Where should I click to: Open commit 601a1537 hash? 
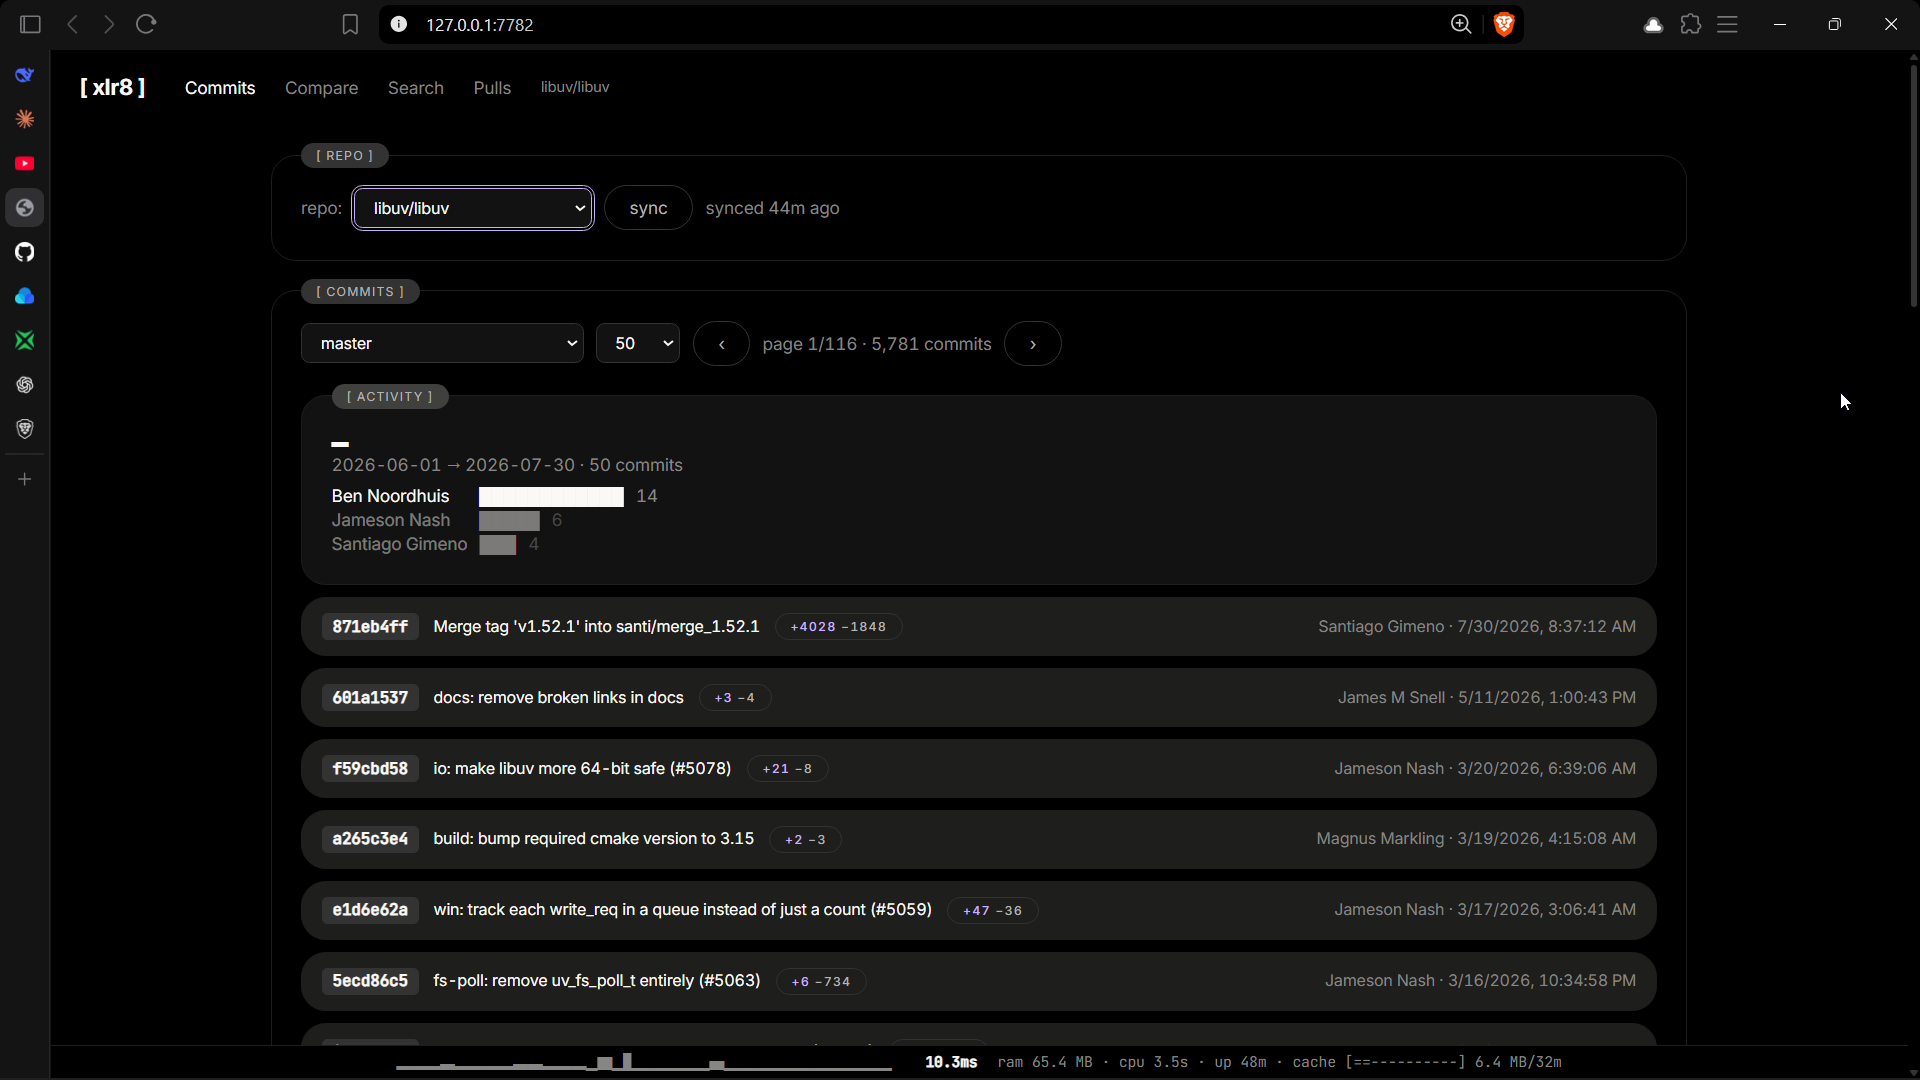pyautogui.click(x=370, y=698)
